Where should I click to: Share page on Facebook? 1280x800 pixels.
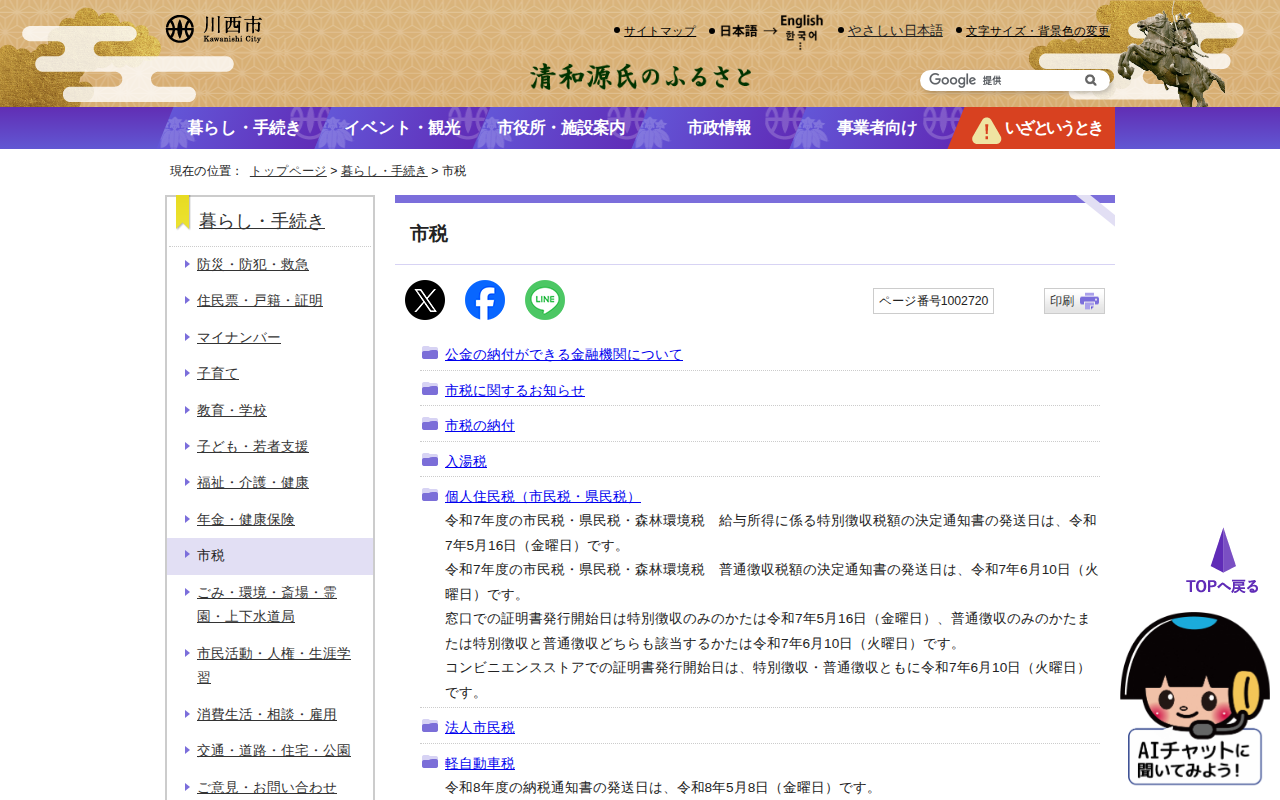(x=485, y=300)
